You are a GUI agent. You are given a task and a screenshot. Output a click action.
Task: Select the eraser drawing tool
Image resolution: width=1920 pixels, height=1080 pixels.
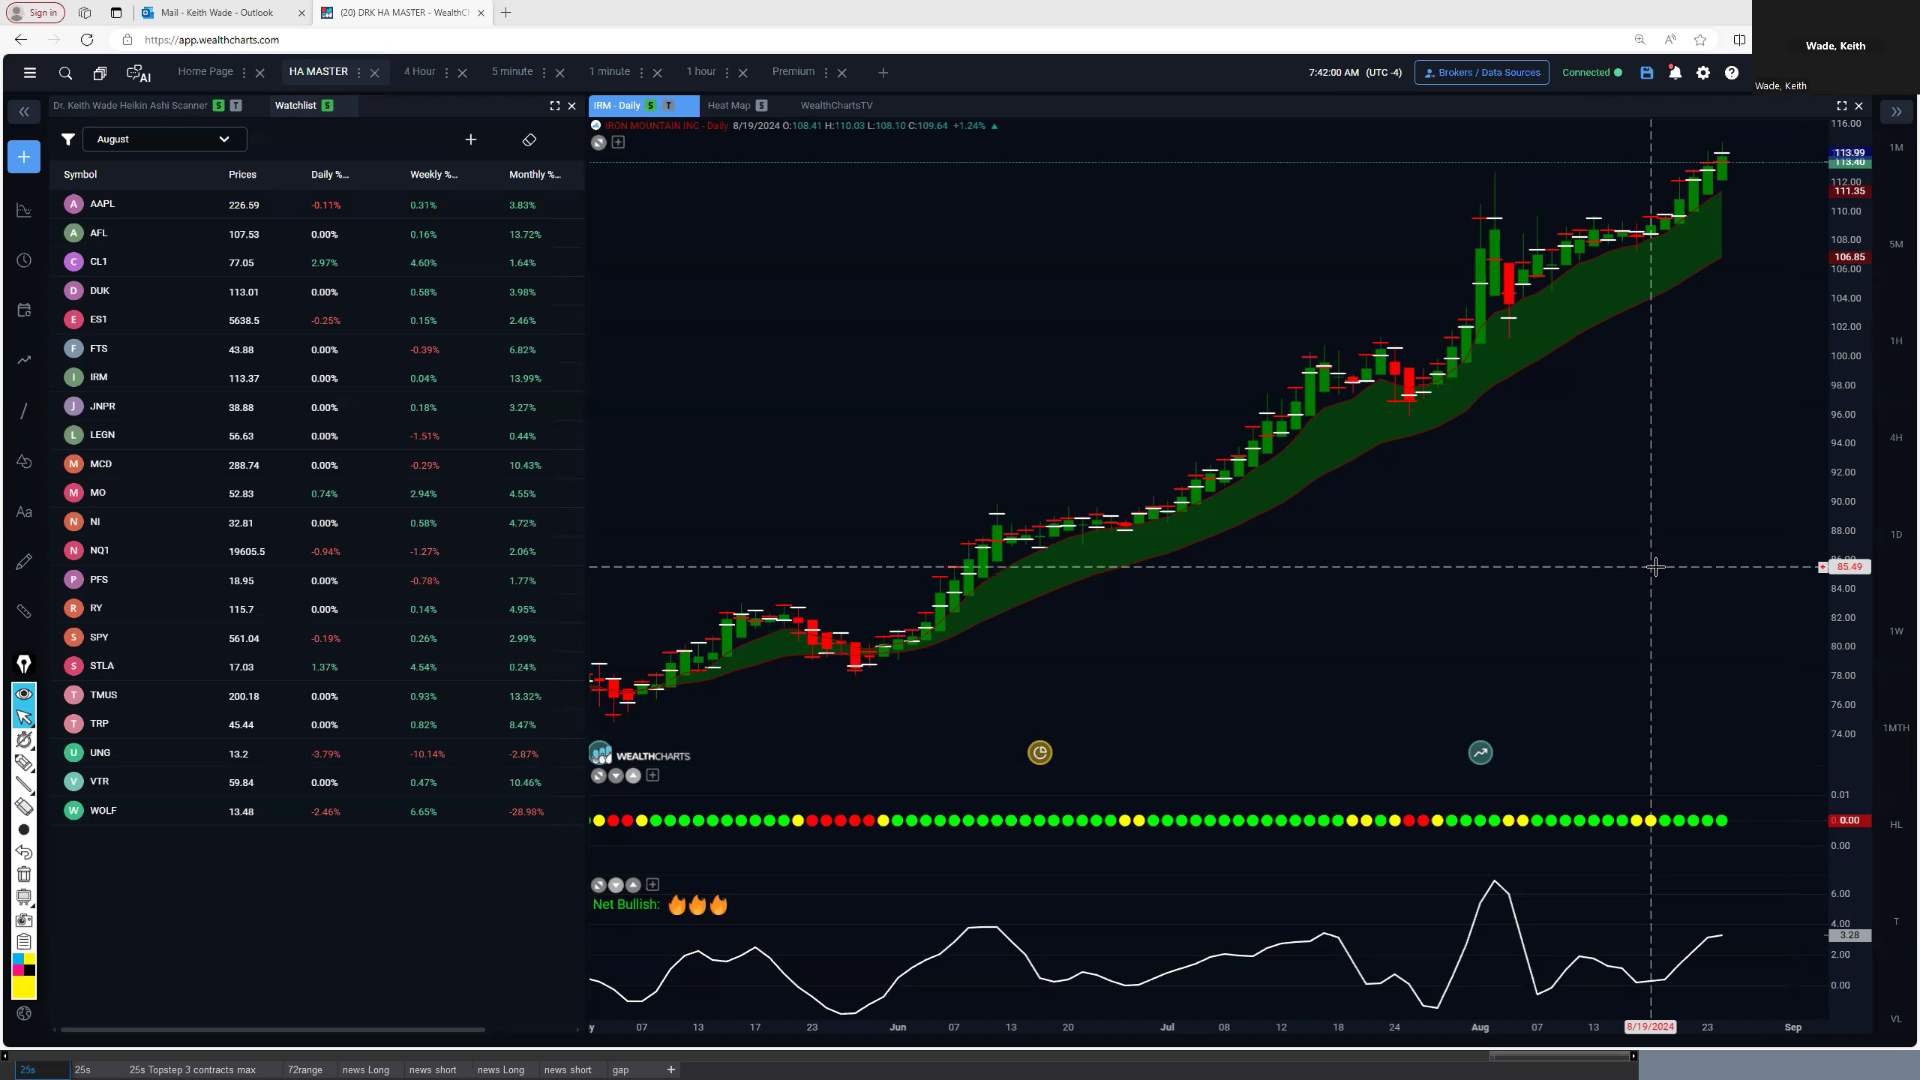pos(24,807)
